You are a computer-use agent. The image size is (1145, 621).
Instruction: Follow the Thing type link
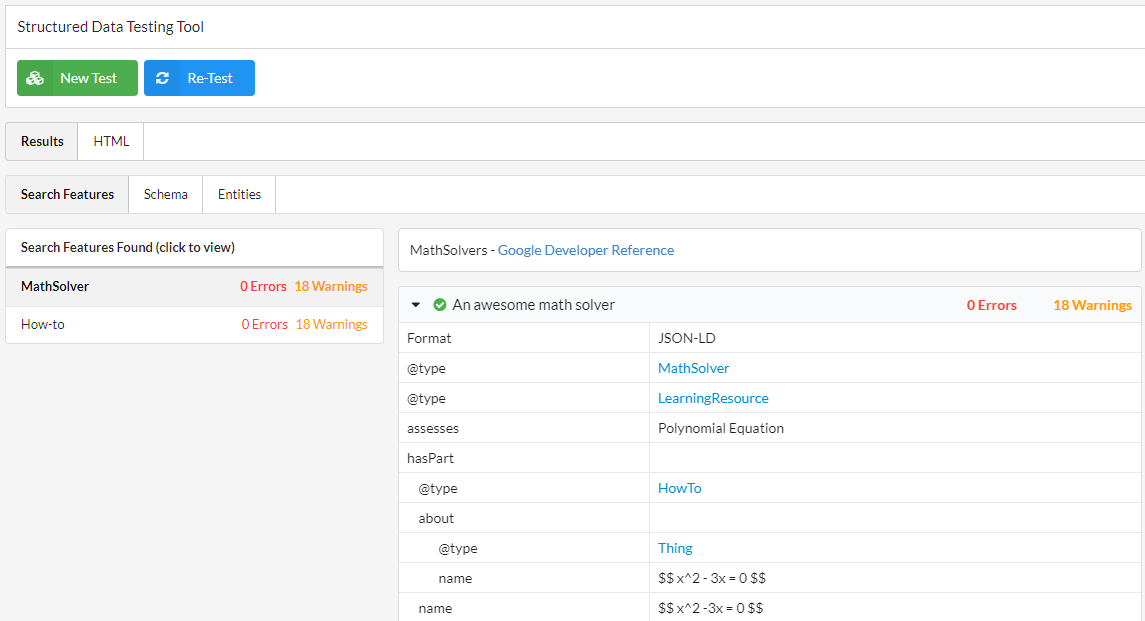675,548
